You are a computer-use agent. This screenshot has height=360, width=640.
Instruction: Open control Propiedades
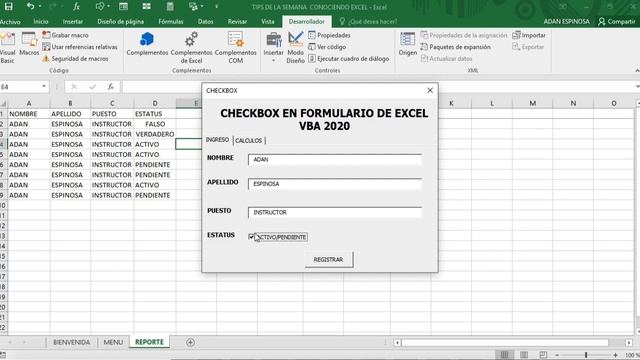tap(329, 35)
